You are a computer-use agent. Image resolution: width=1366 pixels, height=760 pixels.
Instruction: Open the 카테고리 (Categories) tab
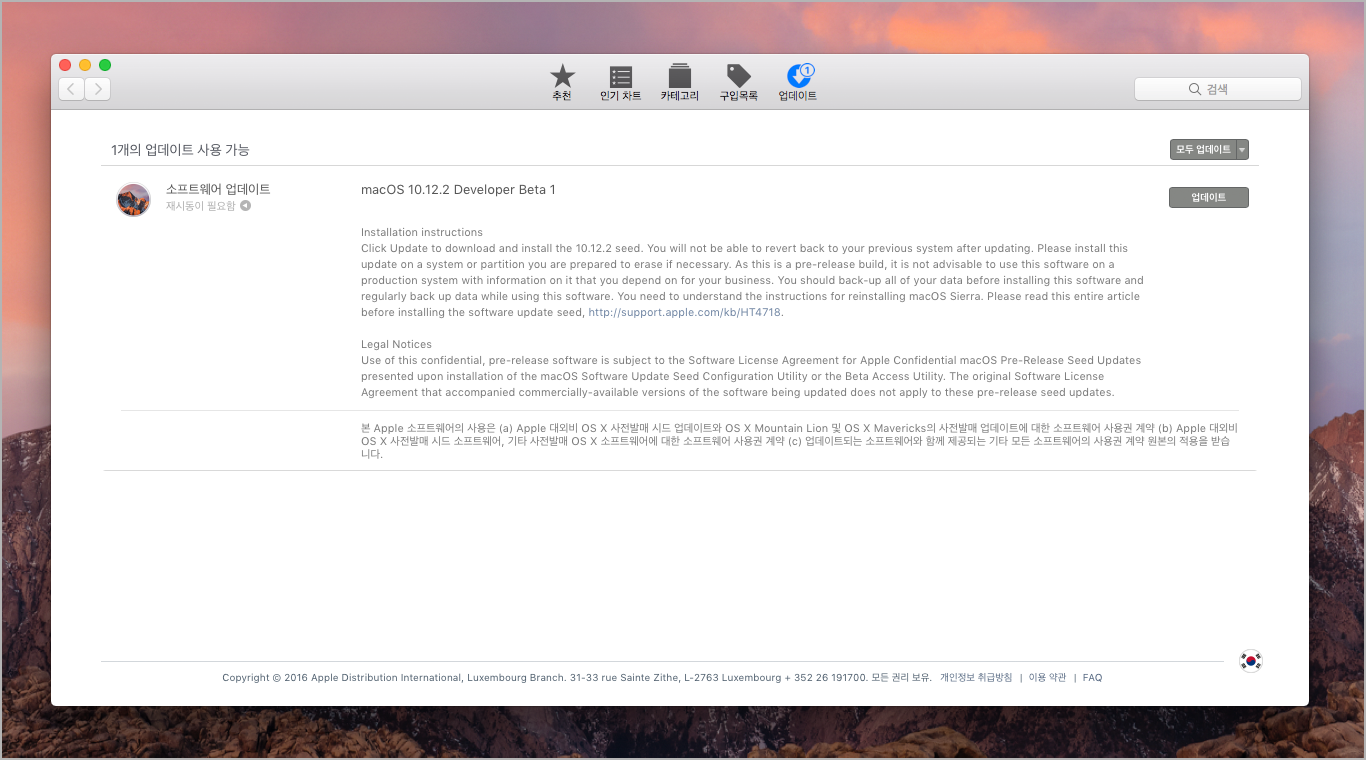[679, 82]
